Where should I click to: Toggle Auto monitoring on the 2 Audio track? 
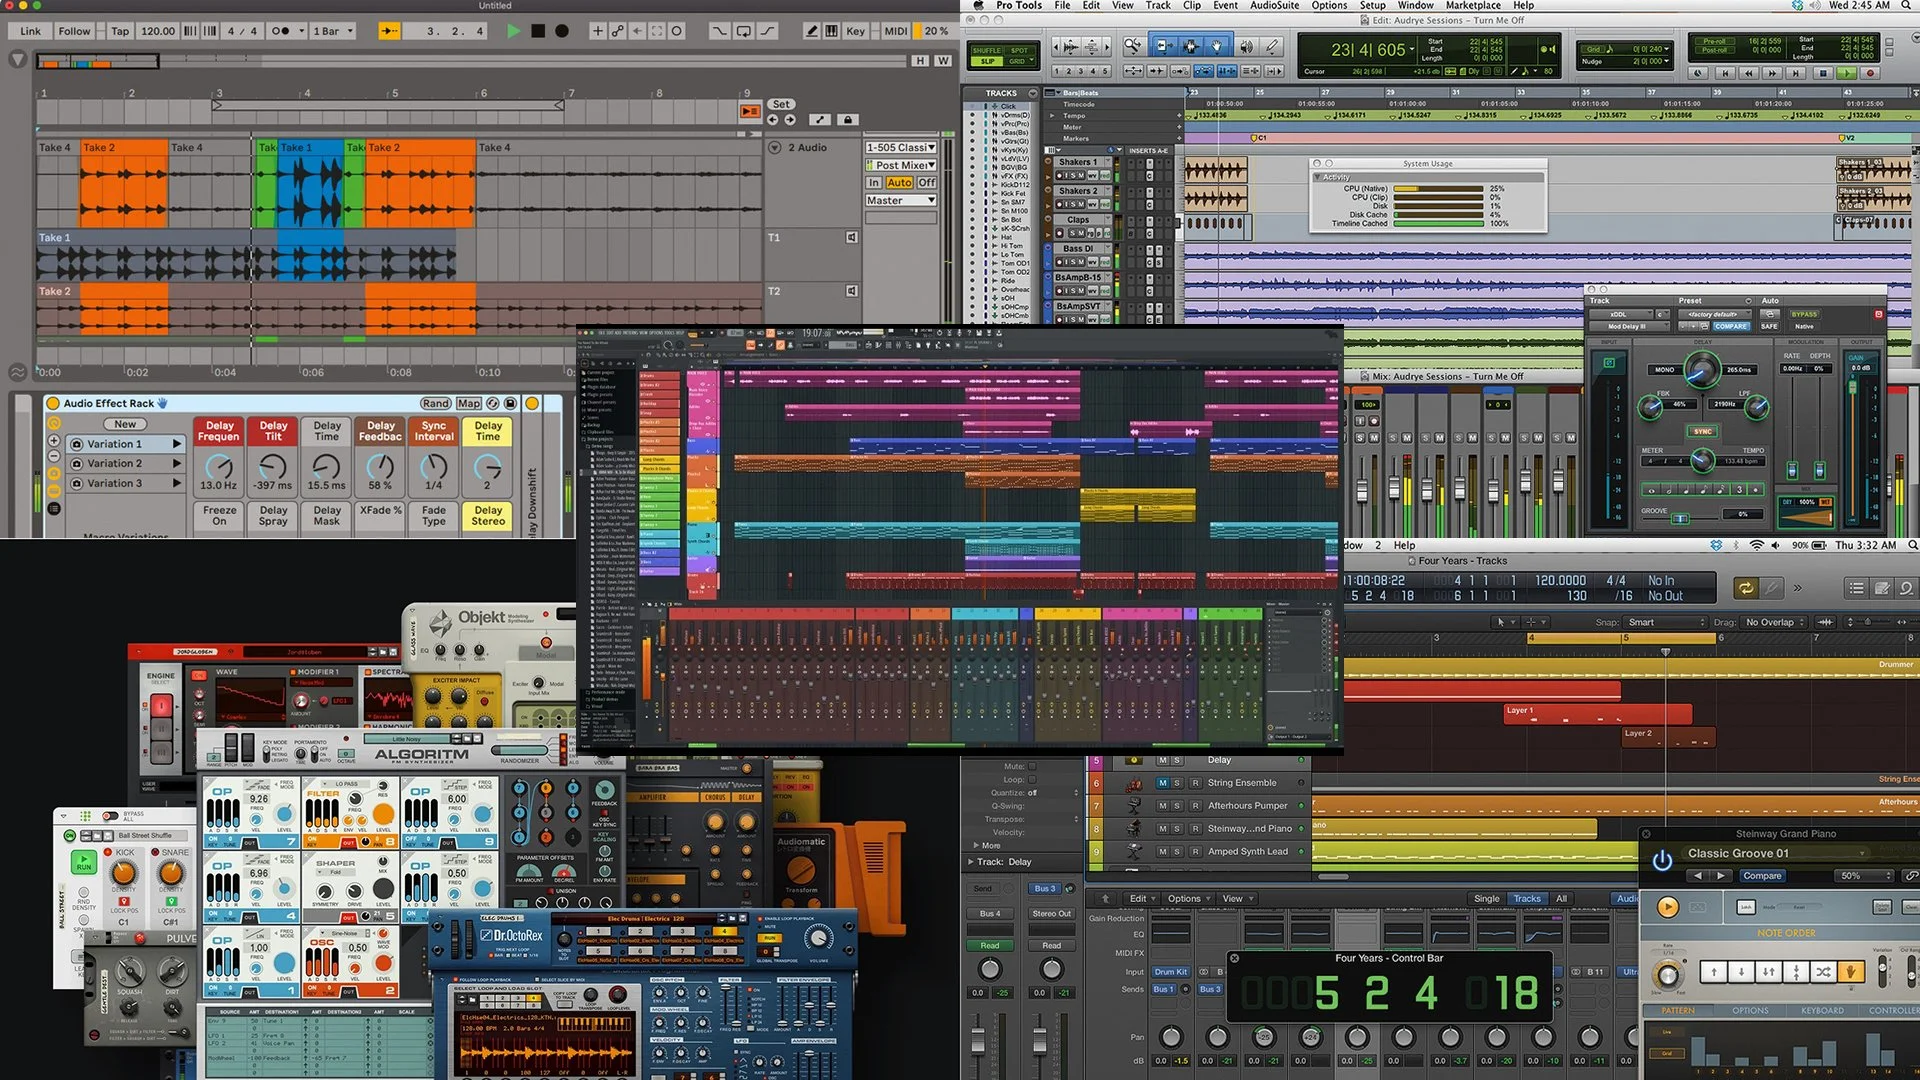tap(899, 182)
